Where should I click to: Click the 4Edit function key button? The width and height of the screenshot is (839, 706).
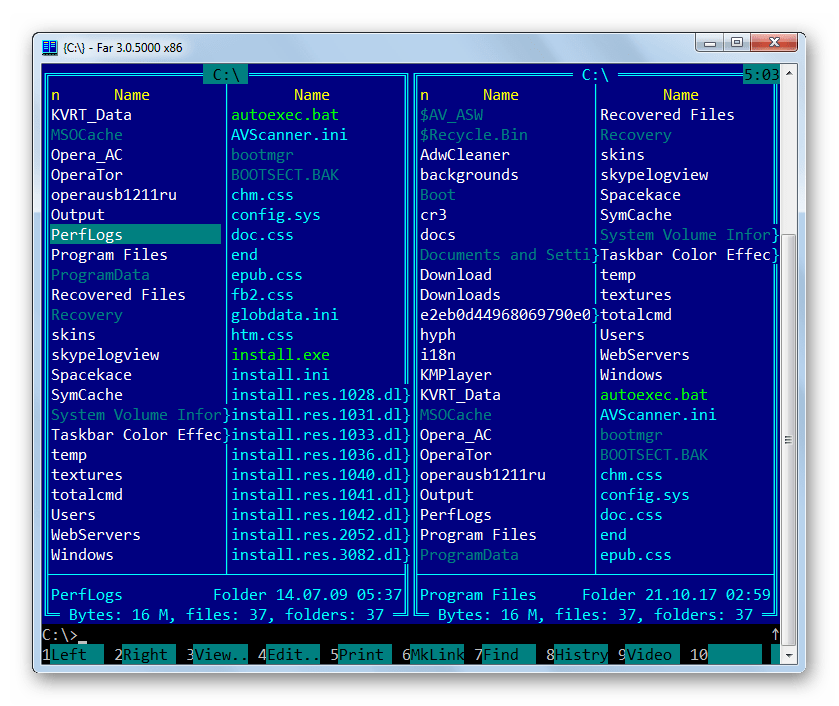[x=289, y=655]
